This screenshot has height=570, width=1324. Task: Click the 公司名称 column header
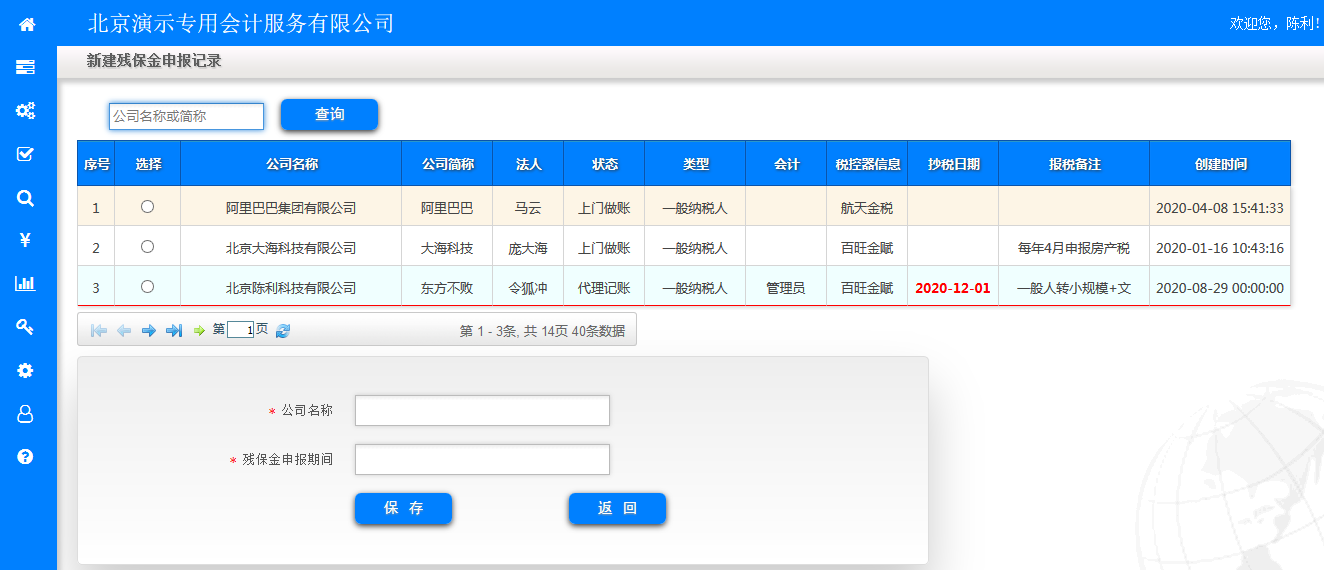pyautogui.click(x=291, y=164)
